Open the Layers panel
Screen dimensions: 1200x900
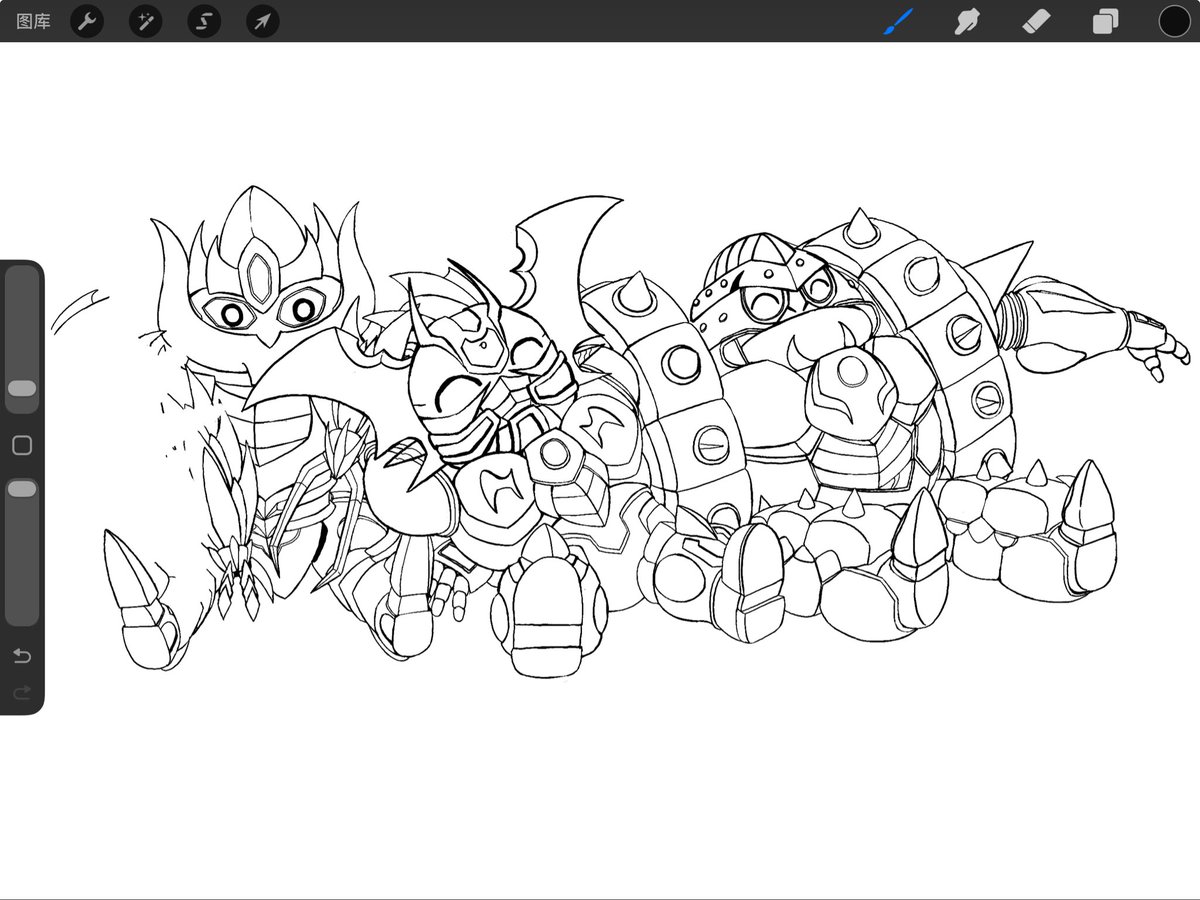(x=1105, y=21)
